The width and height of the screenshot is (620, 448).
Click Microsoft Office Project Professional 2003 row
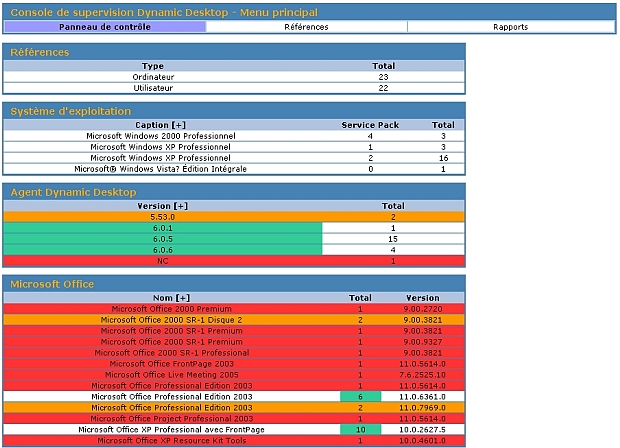(x=234, y=419)
